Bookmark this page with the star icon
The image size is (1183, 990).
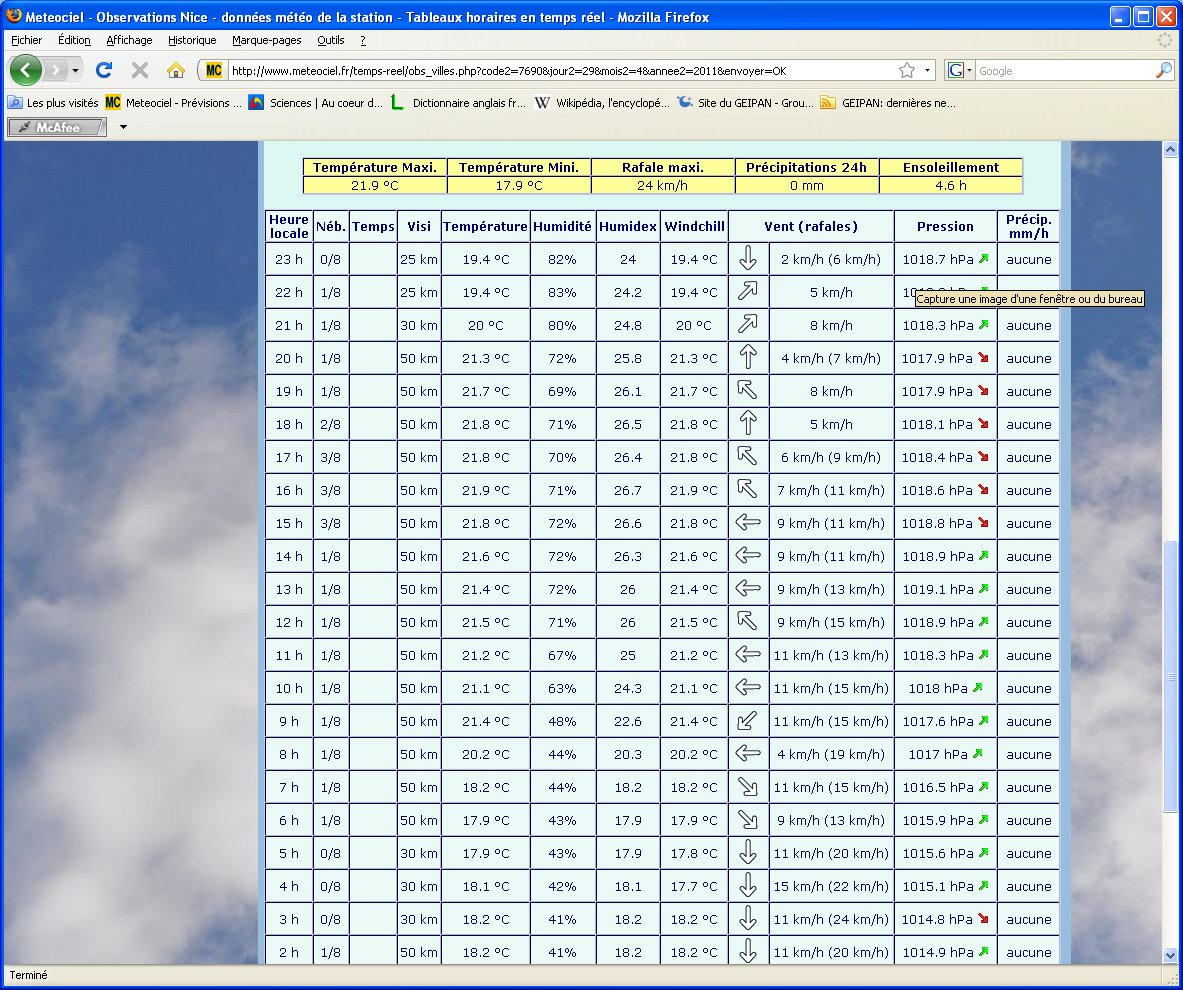[906, 70]
